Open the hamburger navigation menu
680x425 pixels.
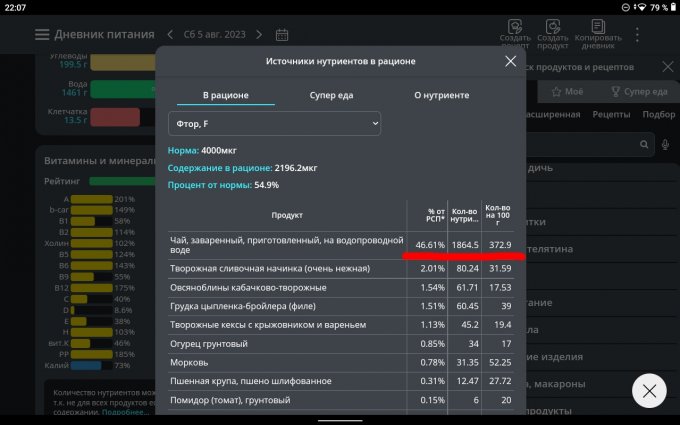(41, 34)
